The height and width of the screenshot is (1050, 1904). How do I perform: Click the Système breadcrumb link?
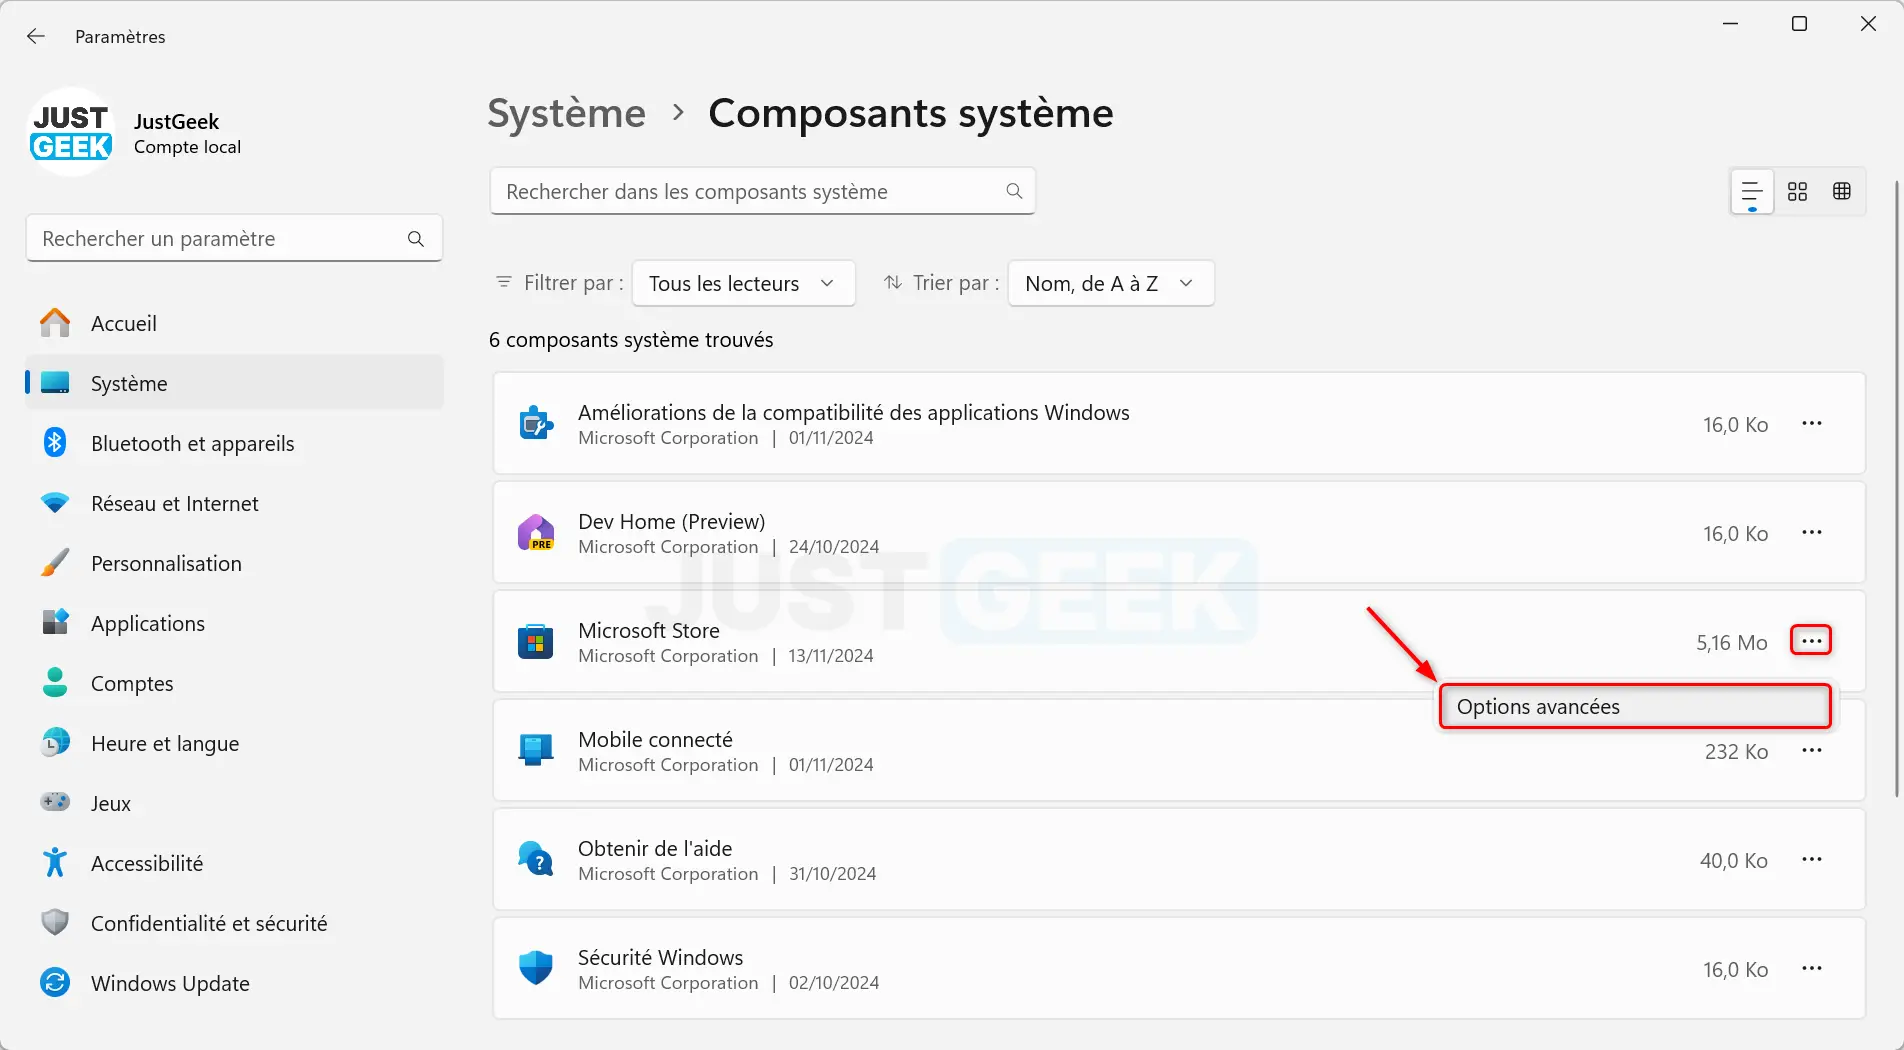tap(567, 114)
